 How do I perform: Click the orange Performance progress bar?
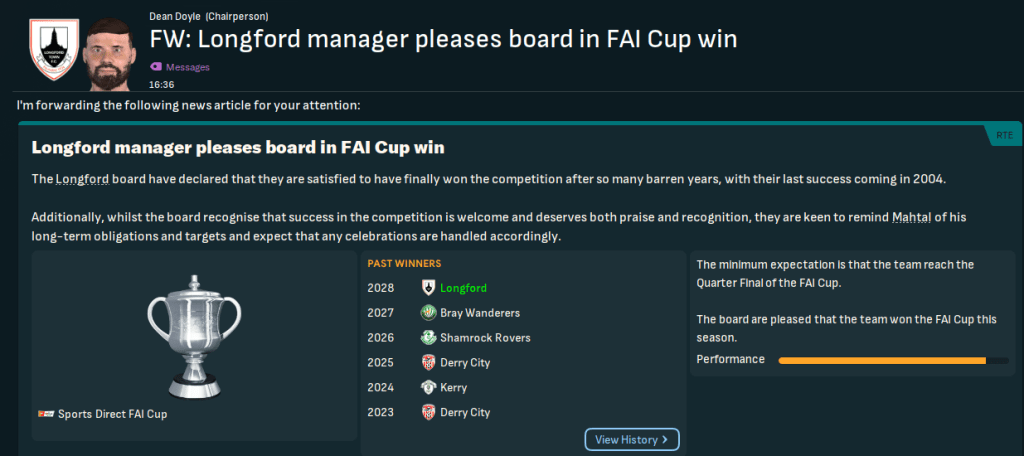pos(882,360)
